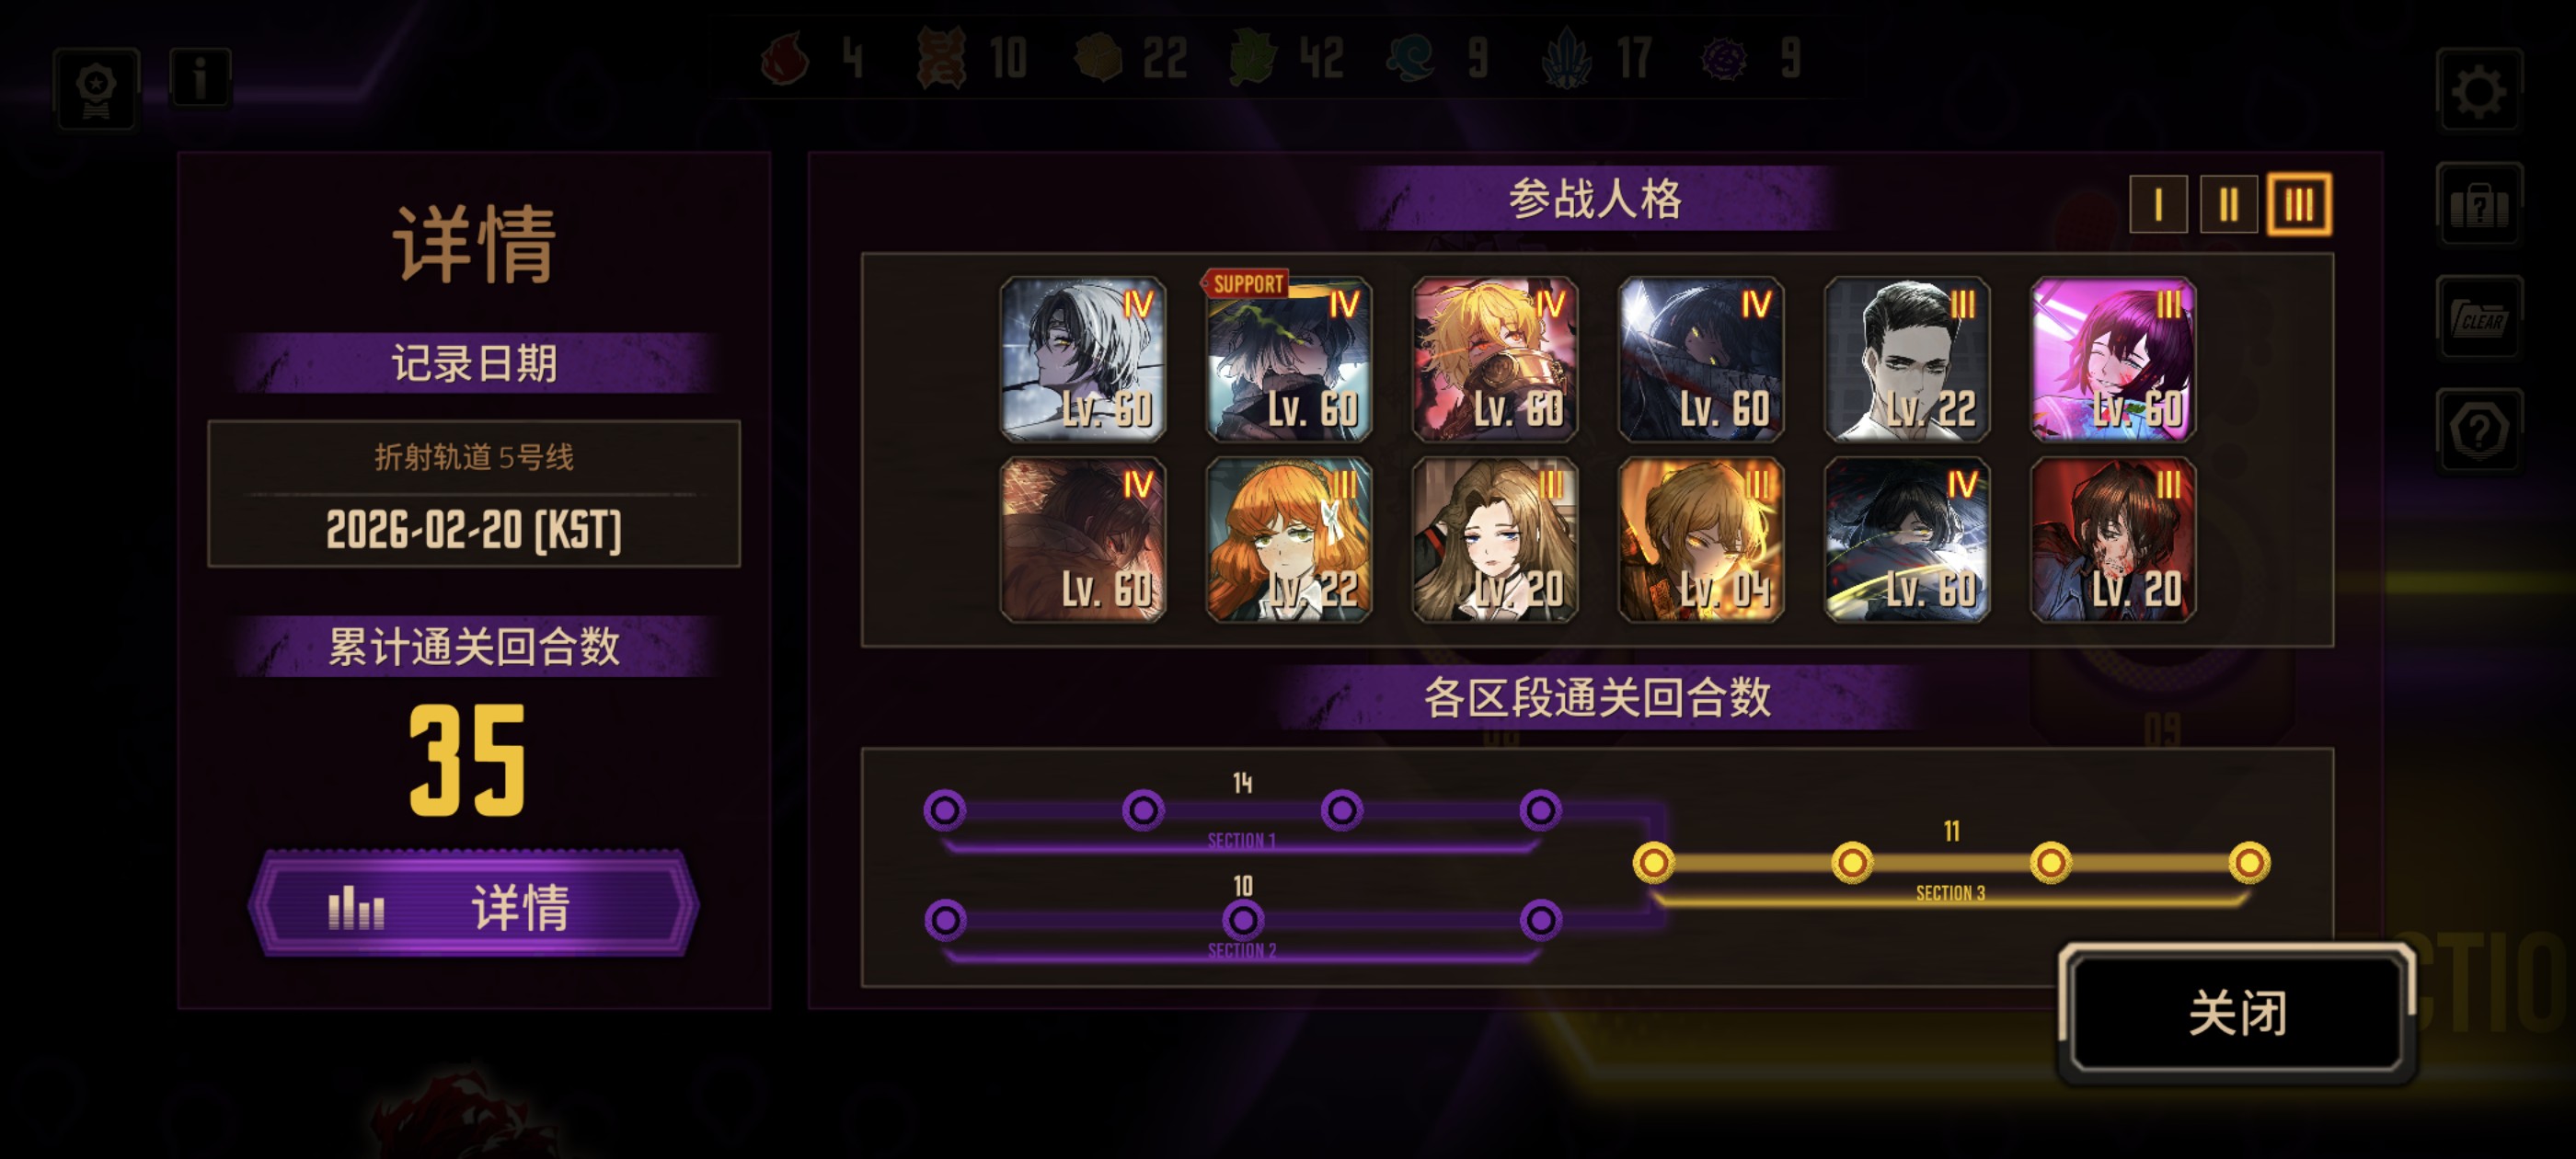Select team tab II
This screenshot has height=1159, width=2576.
pyautogui.click(x=2227, y=205)
